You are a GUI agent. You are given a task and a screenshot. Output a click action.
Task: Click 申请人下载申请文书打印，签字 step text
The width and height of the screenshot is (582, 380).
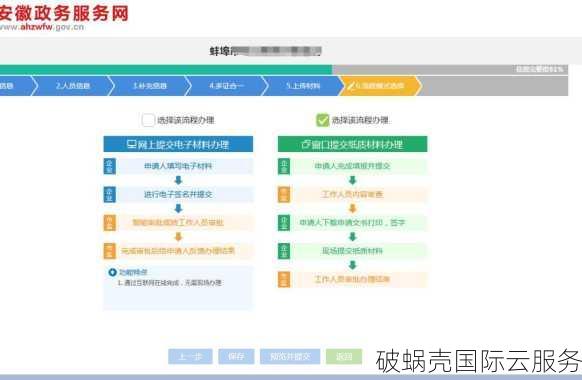352,223
